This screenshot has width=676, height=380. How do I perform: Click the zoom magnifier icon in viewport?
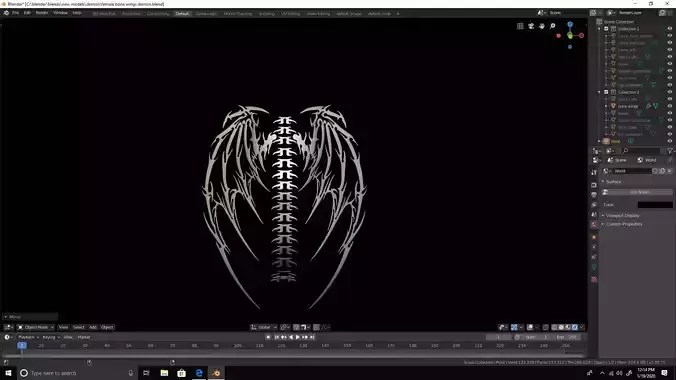point(553,26)
